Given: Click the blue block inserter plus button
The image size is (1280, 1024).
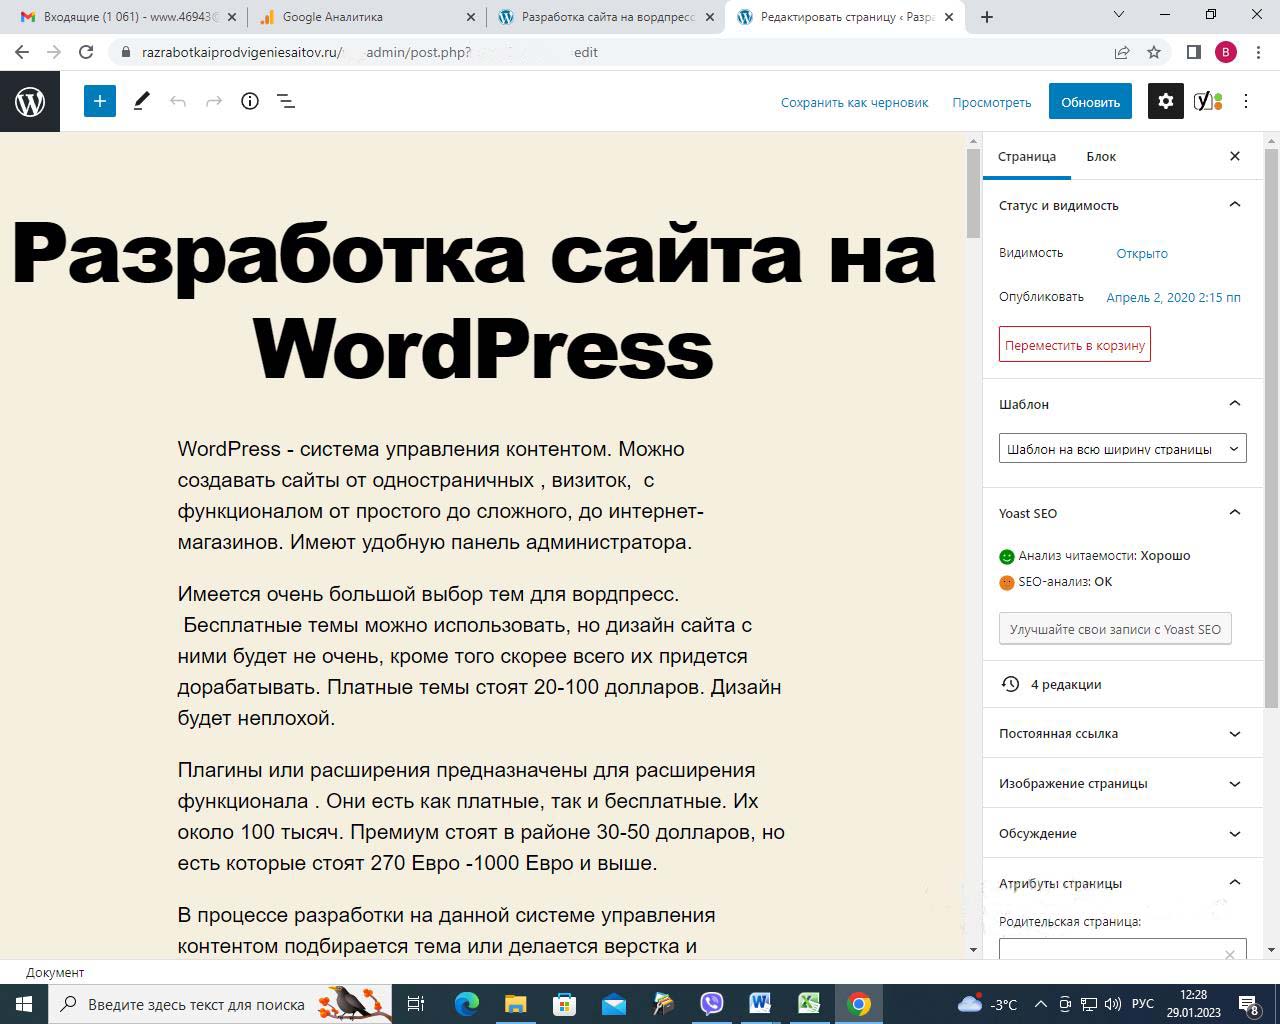Looking at the screenshot, I should [99, 101].
